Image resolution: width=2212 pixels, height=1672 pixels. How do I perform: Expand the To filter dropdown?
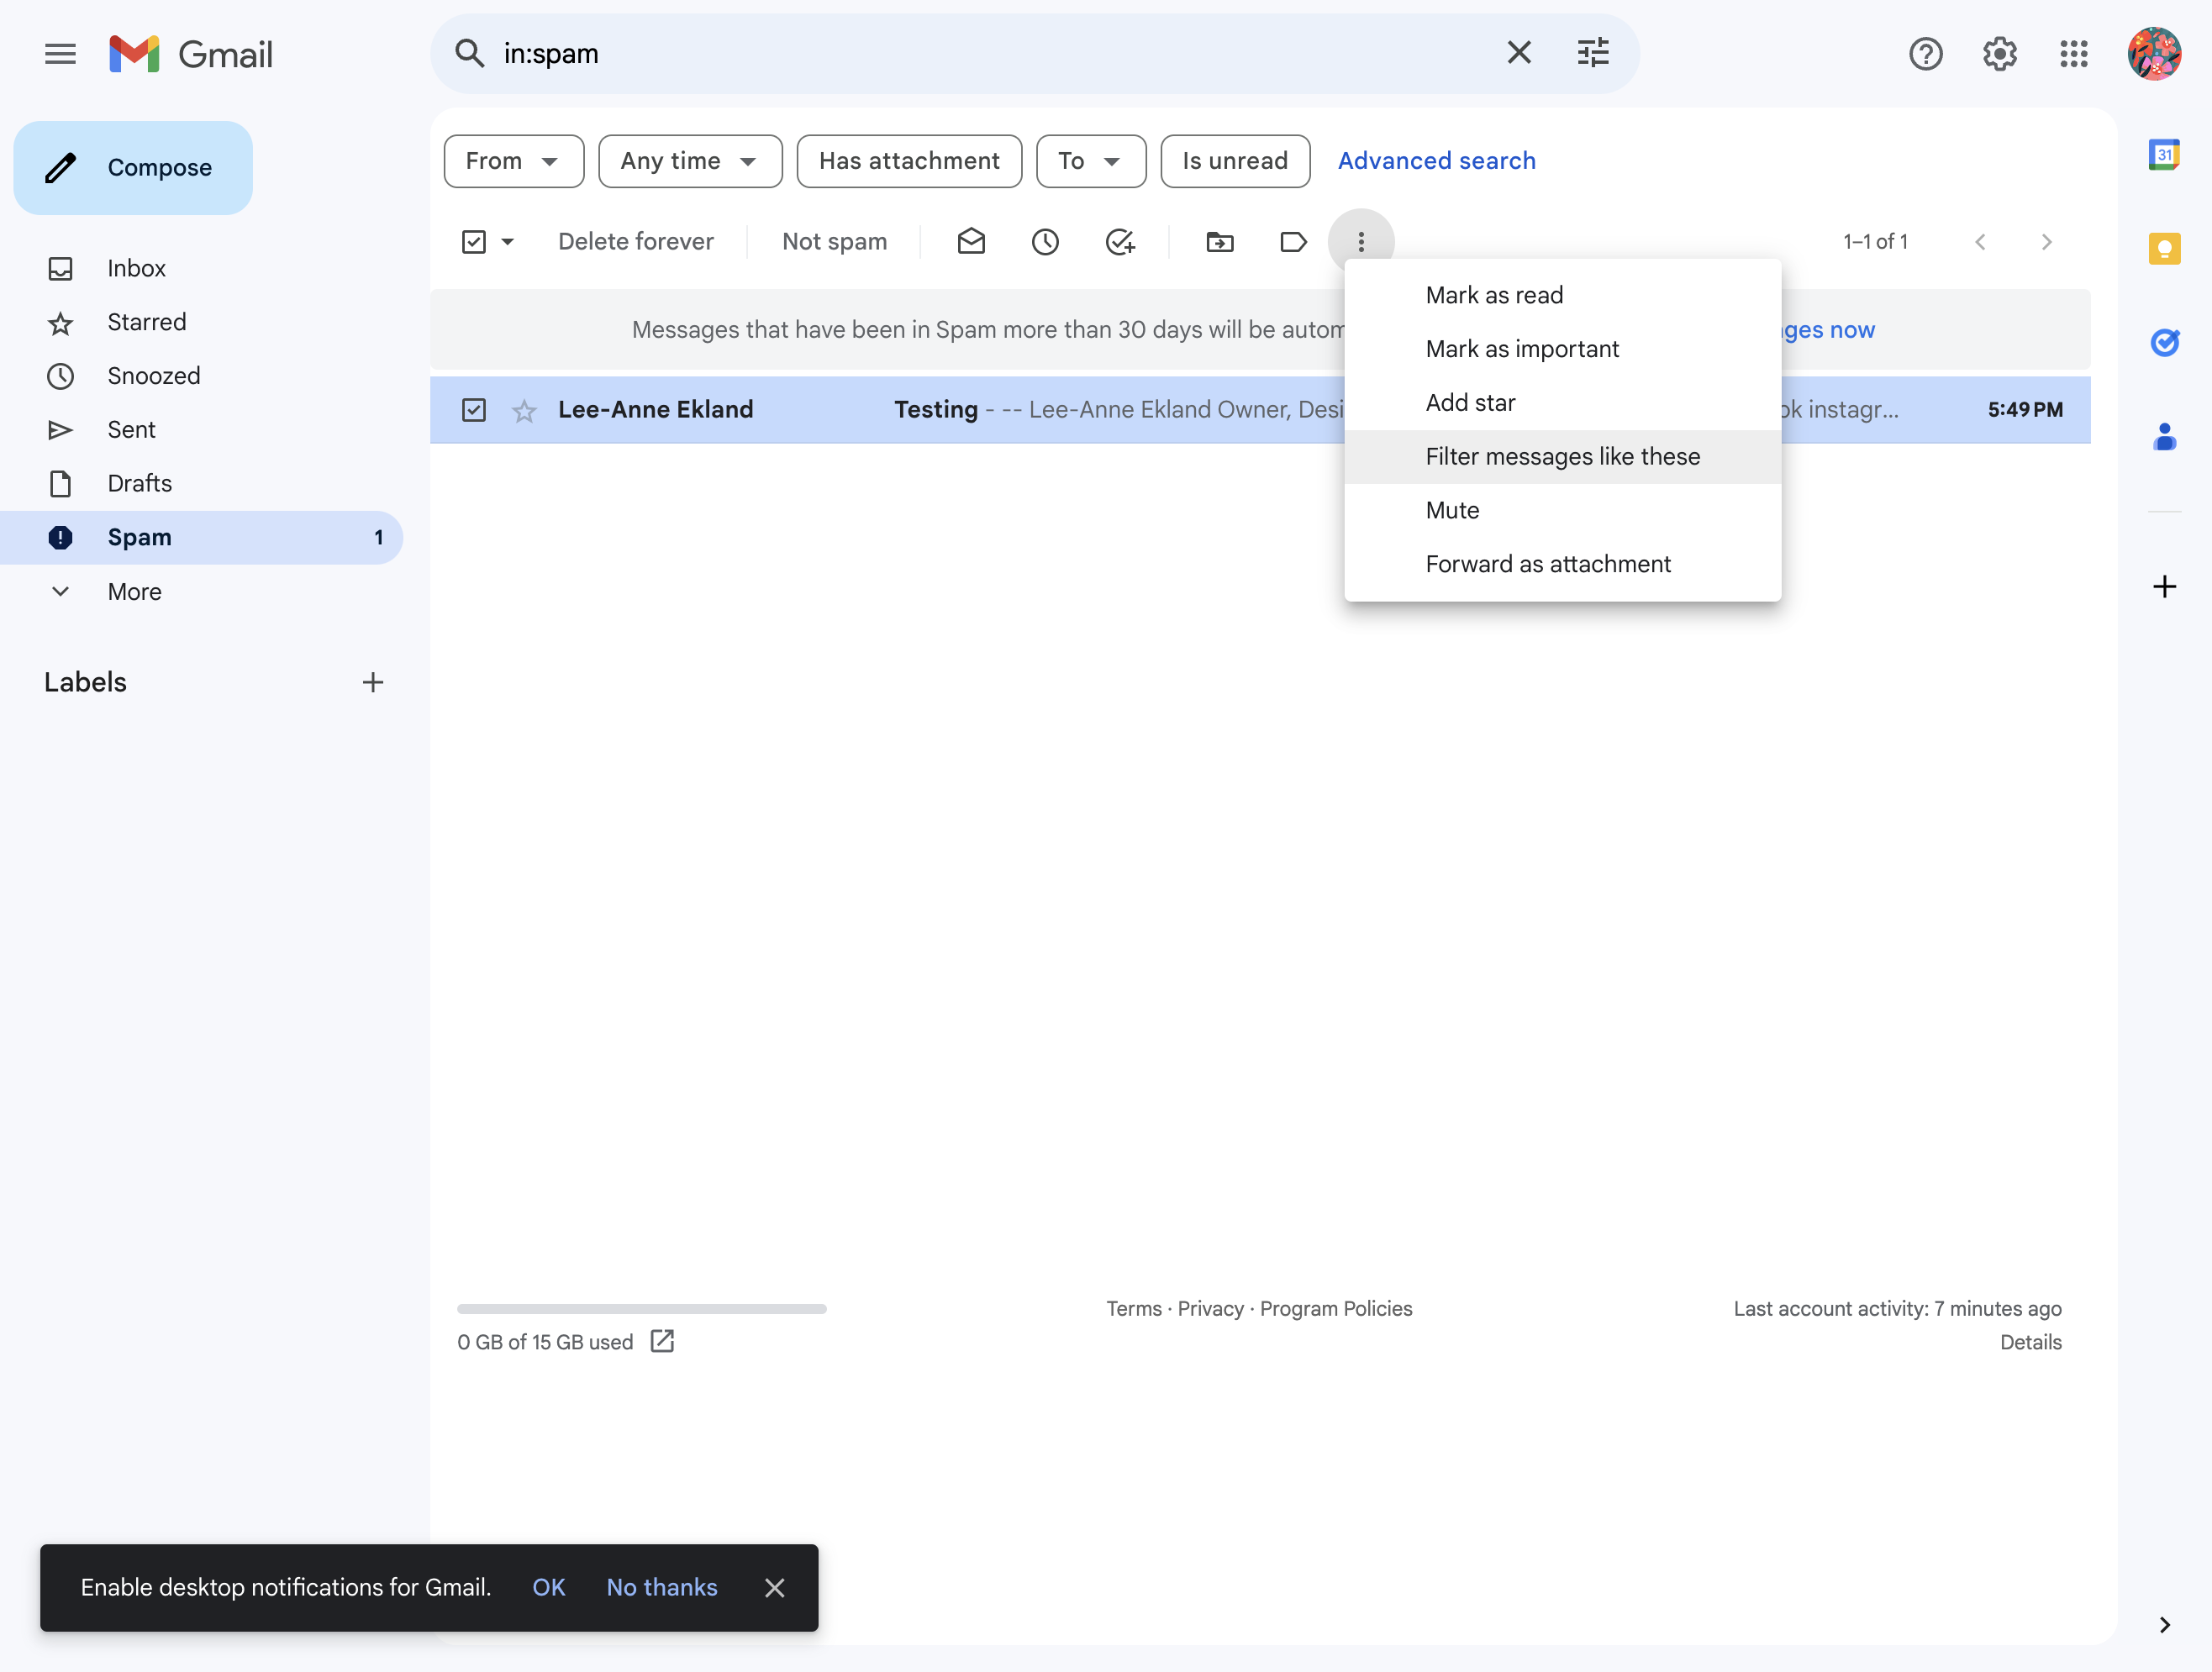1091,161
